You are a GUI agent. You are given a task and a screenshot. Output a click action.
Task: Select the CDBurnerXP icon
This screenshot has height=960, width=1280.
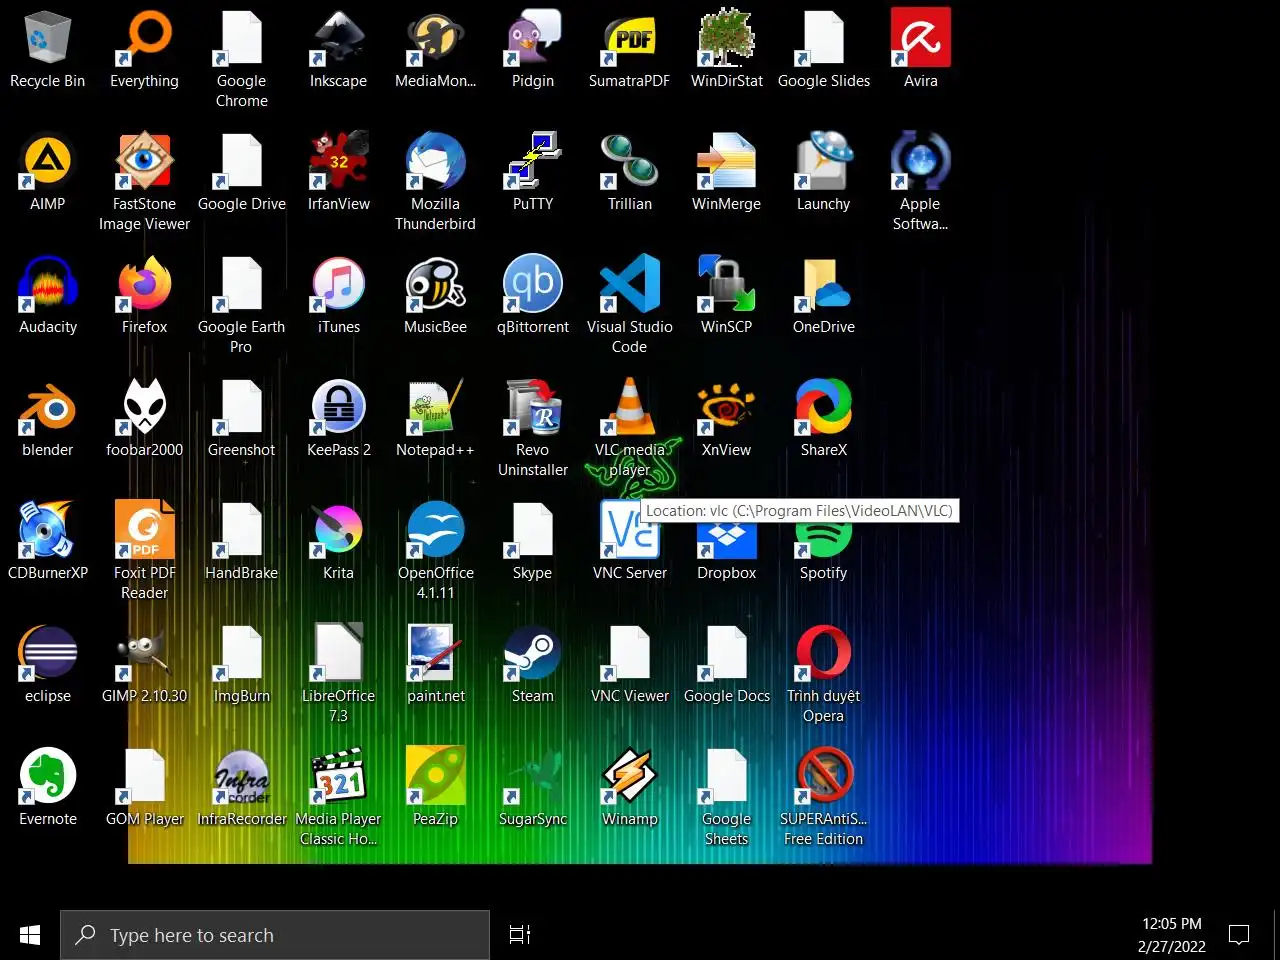click(x=47, y=530)
